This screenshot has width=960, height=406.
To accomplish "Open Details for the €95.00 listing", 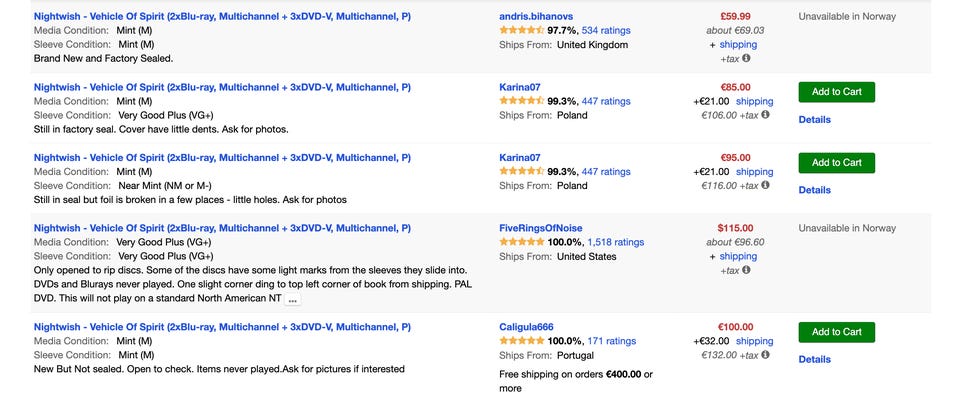I will [814, 190].
